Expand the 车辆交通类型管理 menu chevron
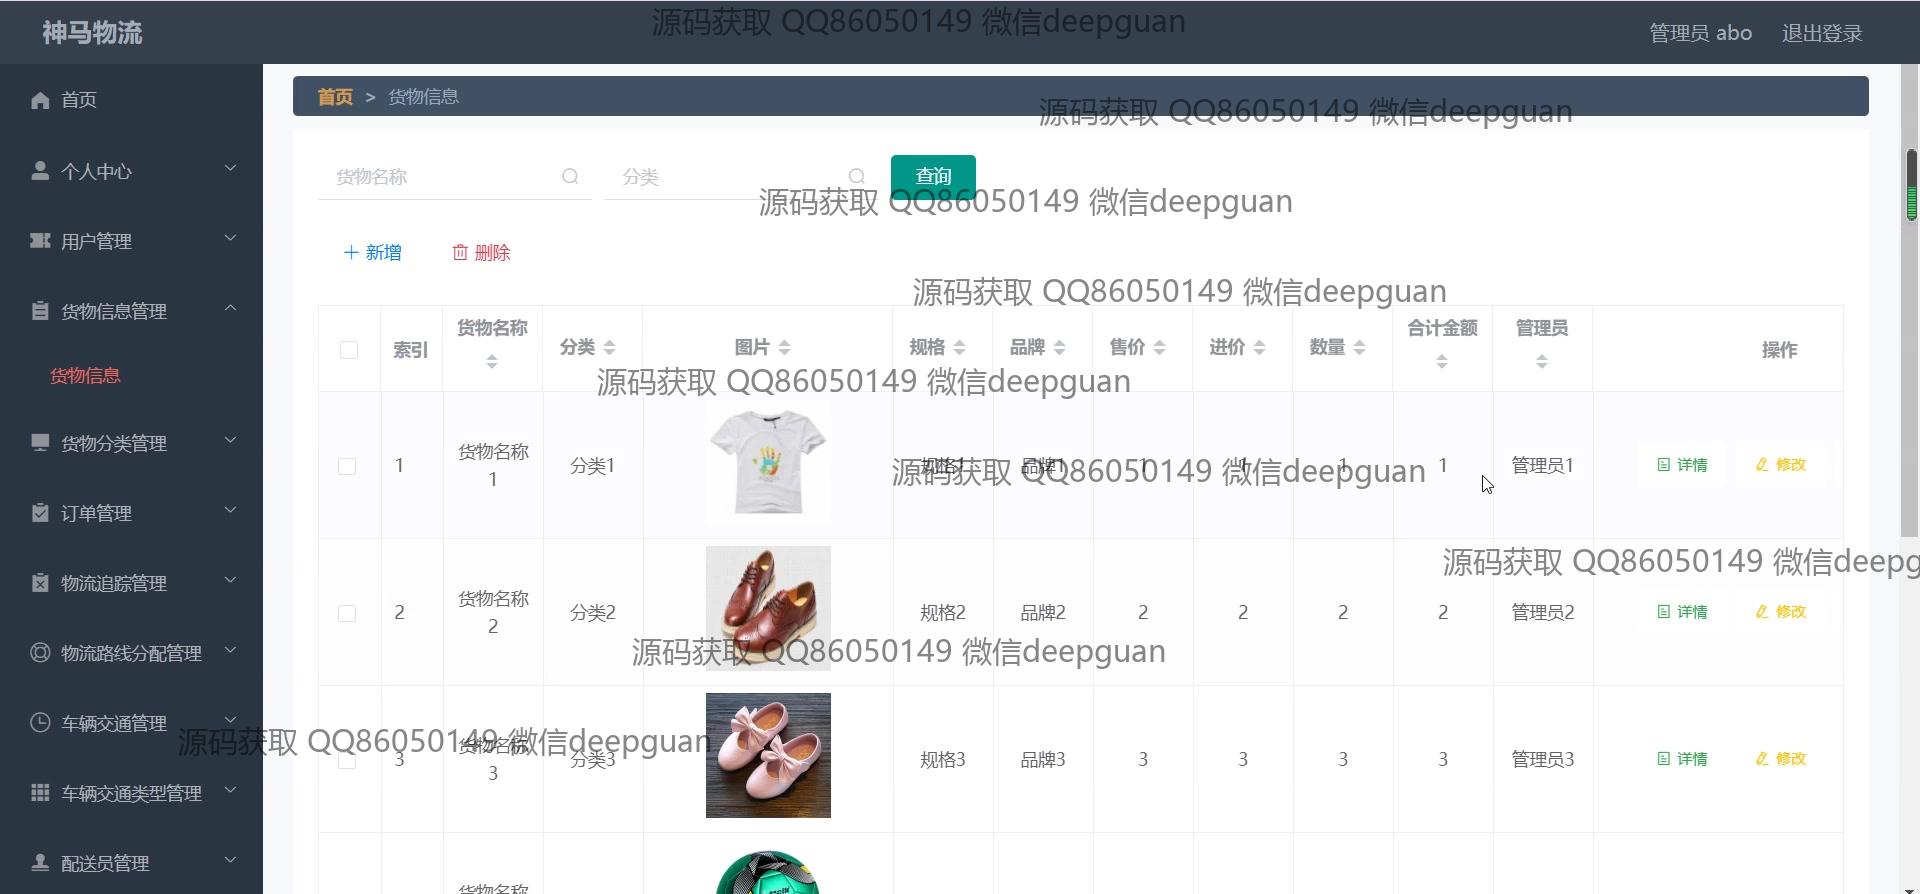 pyautogui.click(x=230, y=790)
